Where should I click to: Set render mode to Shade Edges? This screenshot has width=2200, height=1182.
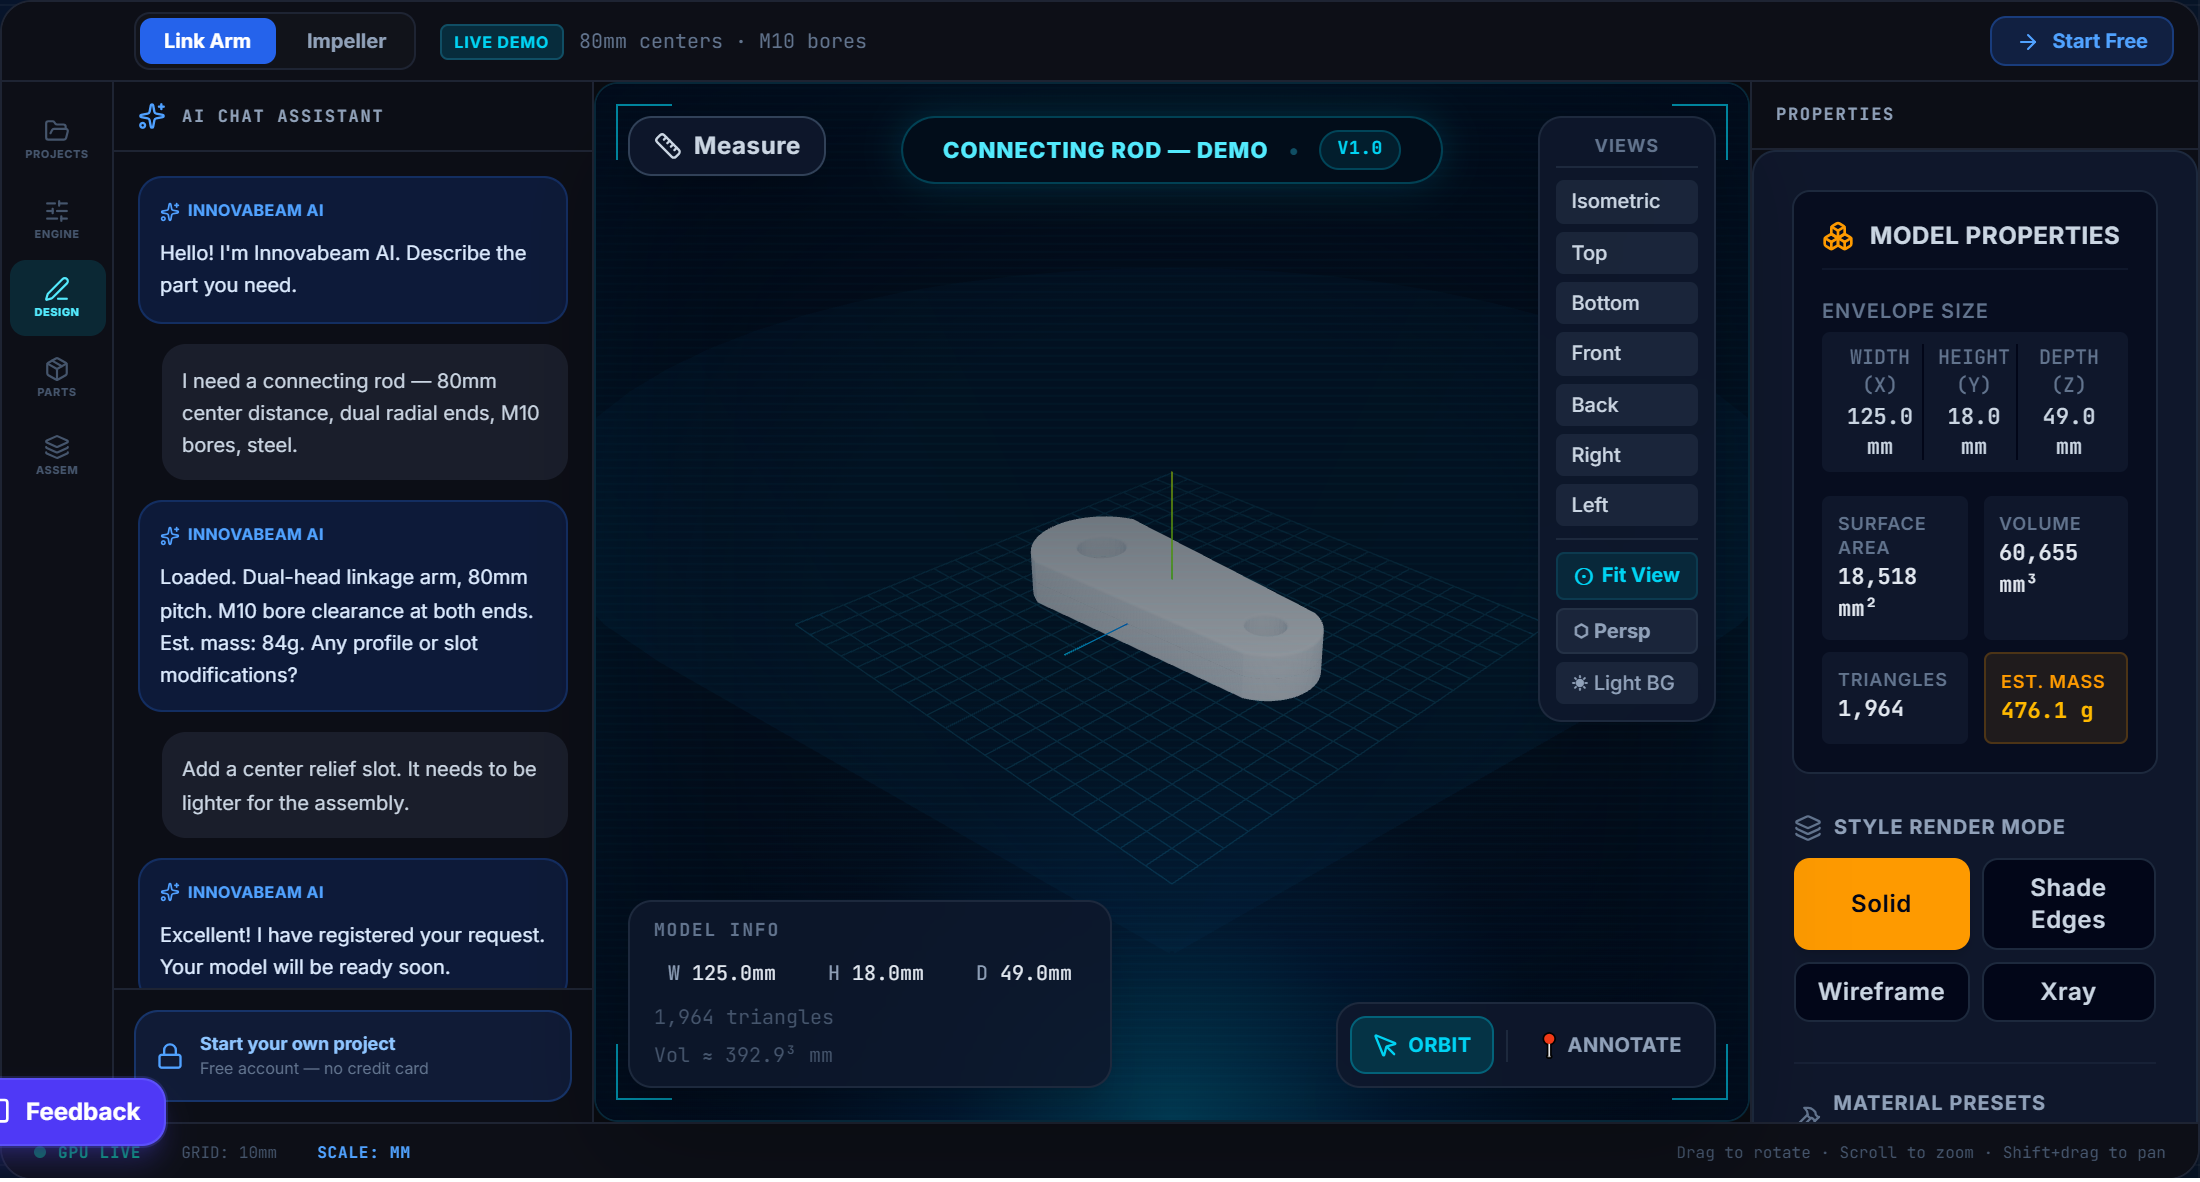[2068, 904]
